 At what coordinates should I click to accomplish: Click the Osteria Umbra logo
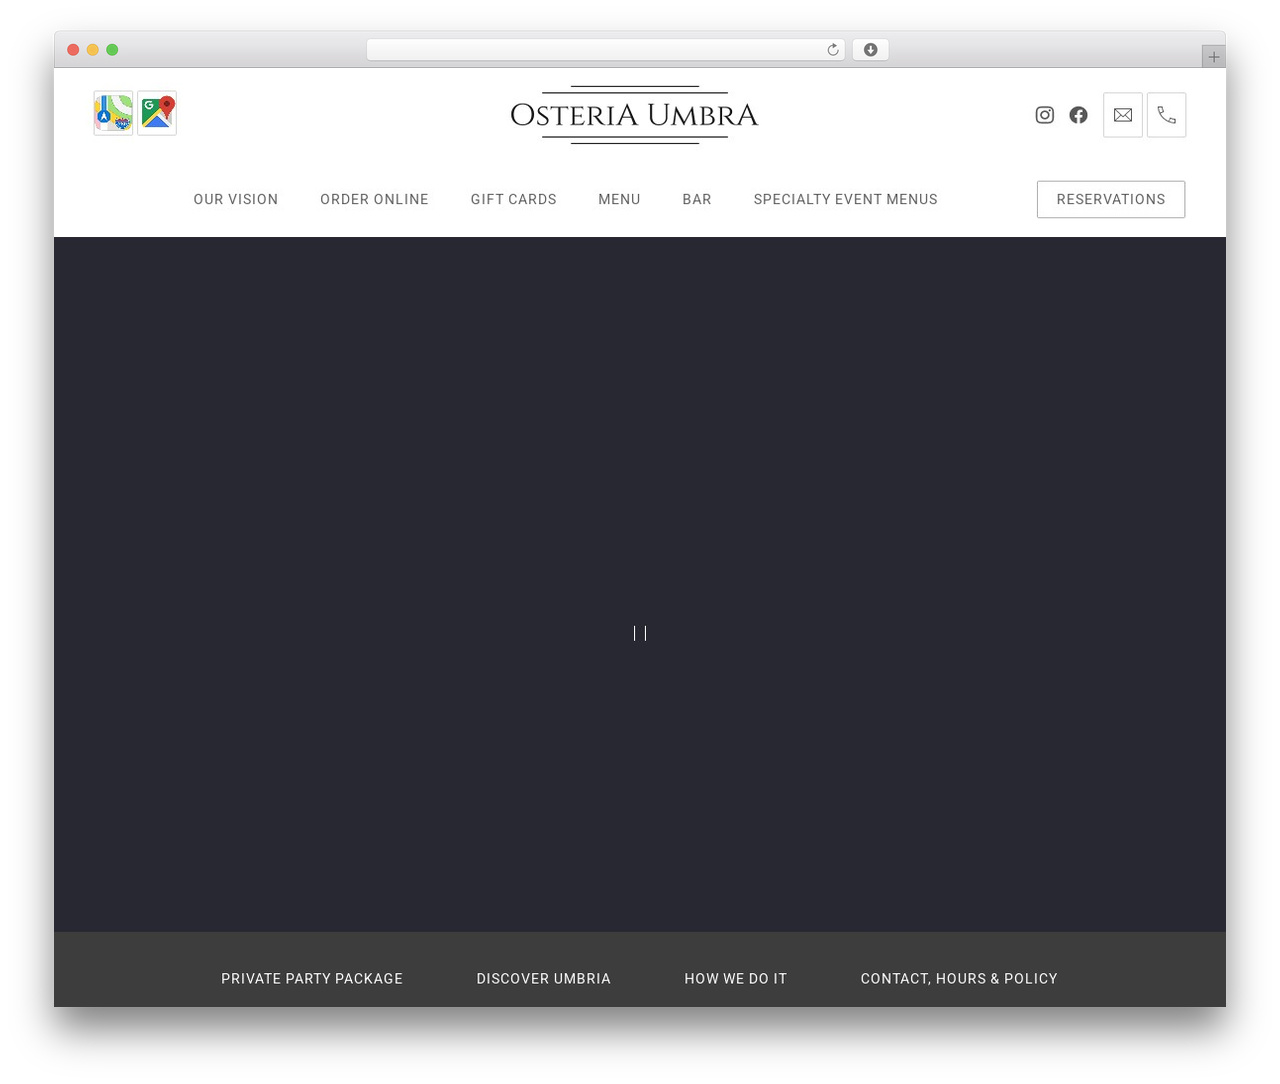tap(634, 115)
